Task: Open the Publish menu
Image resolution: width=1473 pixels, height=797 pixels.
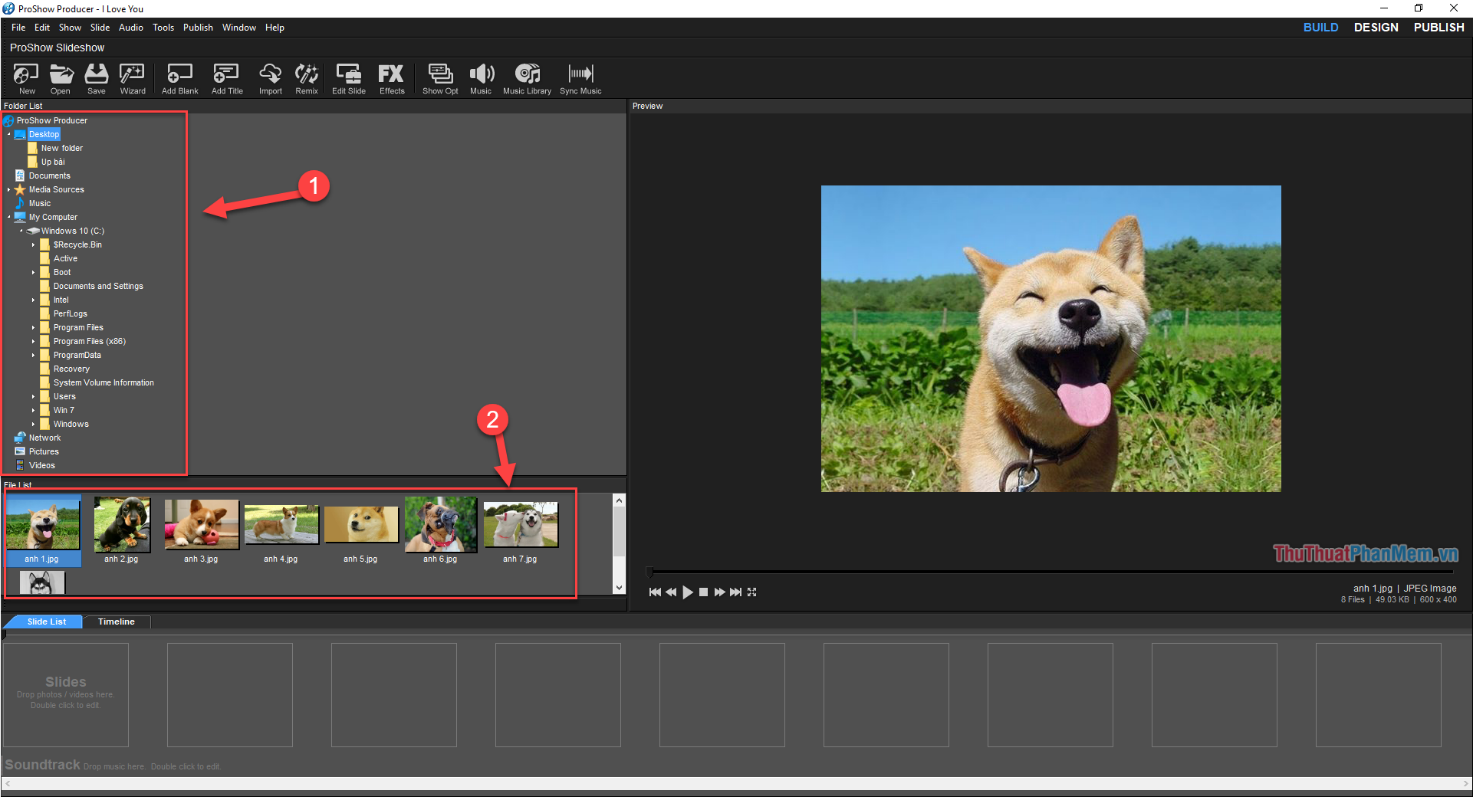Action: 197,27
